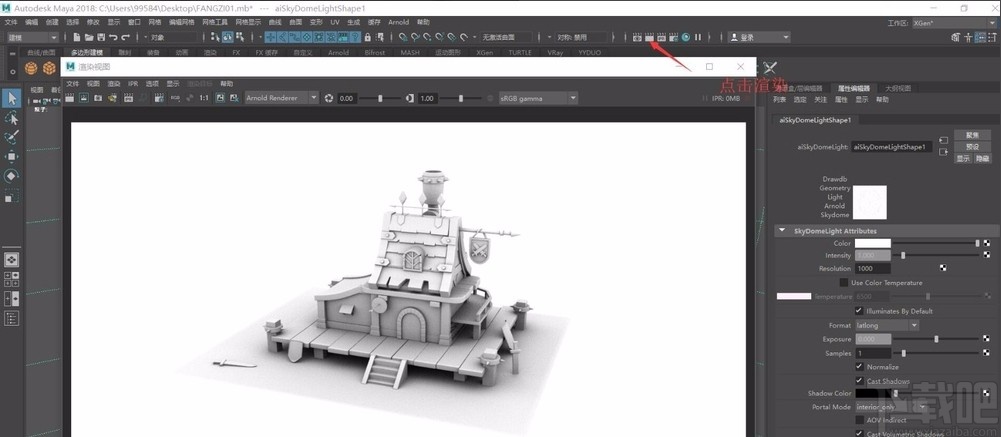The height and width of the screenshot is (437, 1001).
Task: Open Render Settings icon in status line
Action: pyautogui.click(x=673, y=37)
